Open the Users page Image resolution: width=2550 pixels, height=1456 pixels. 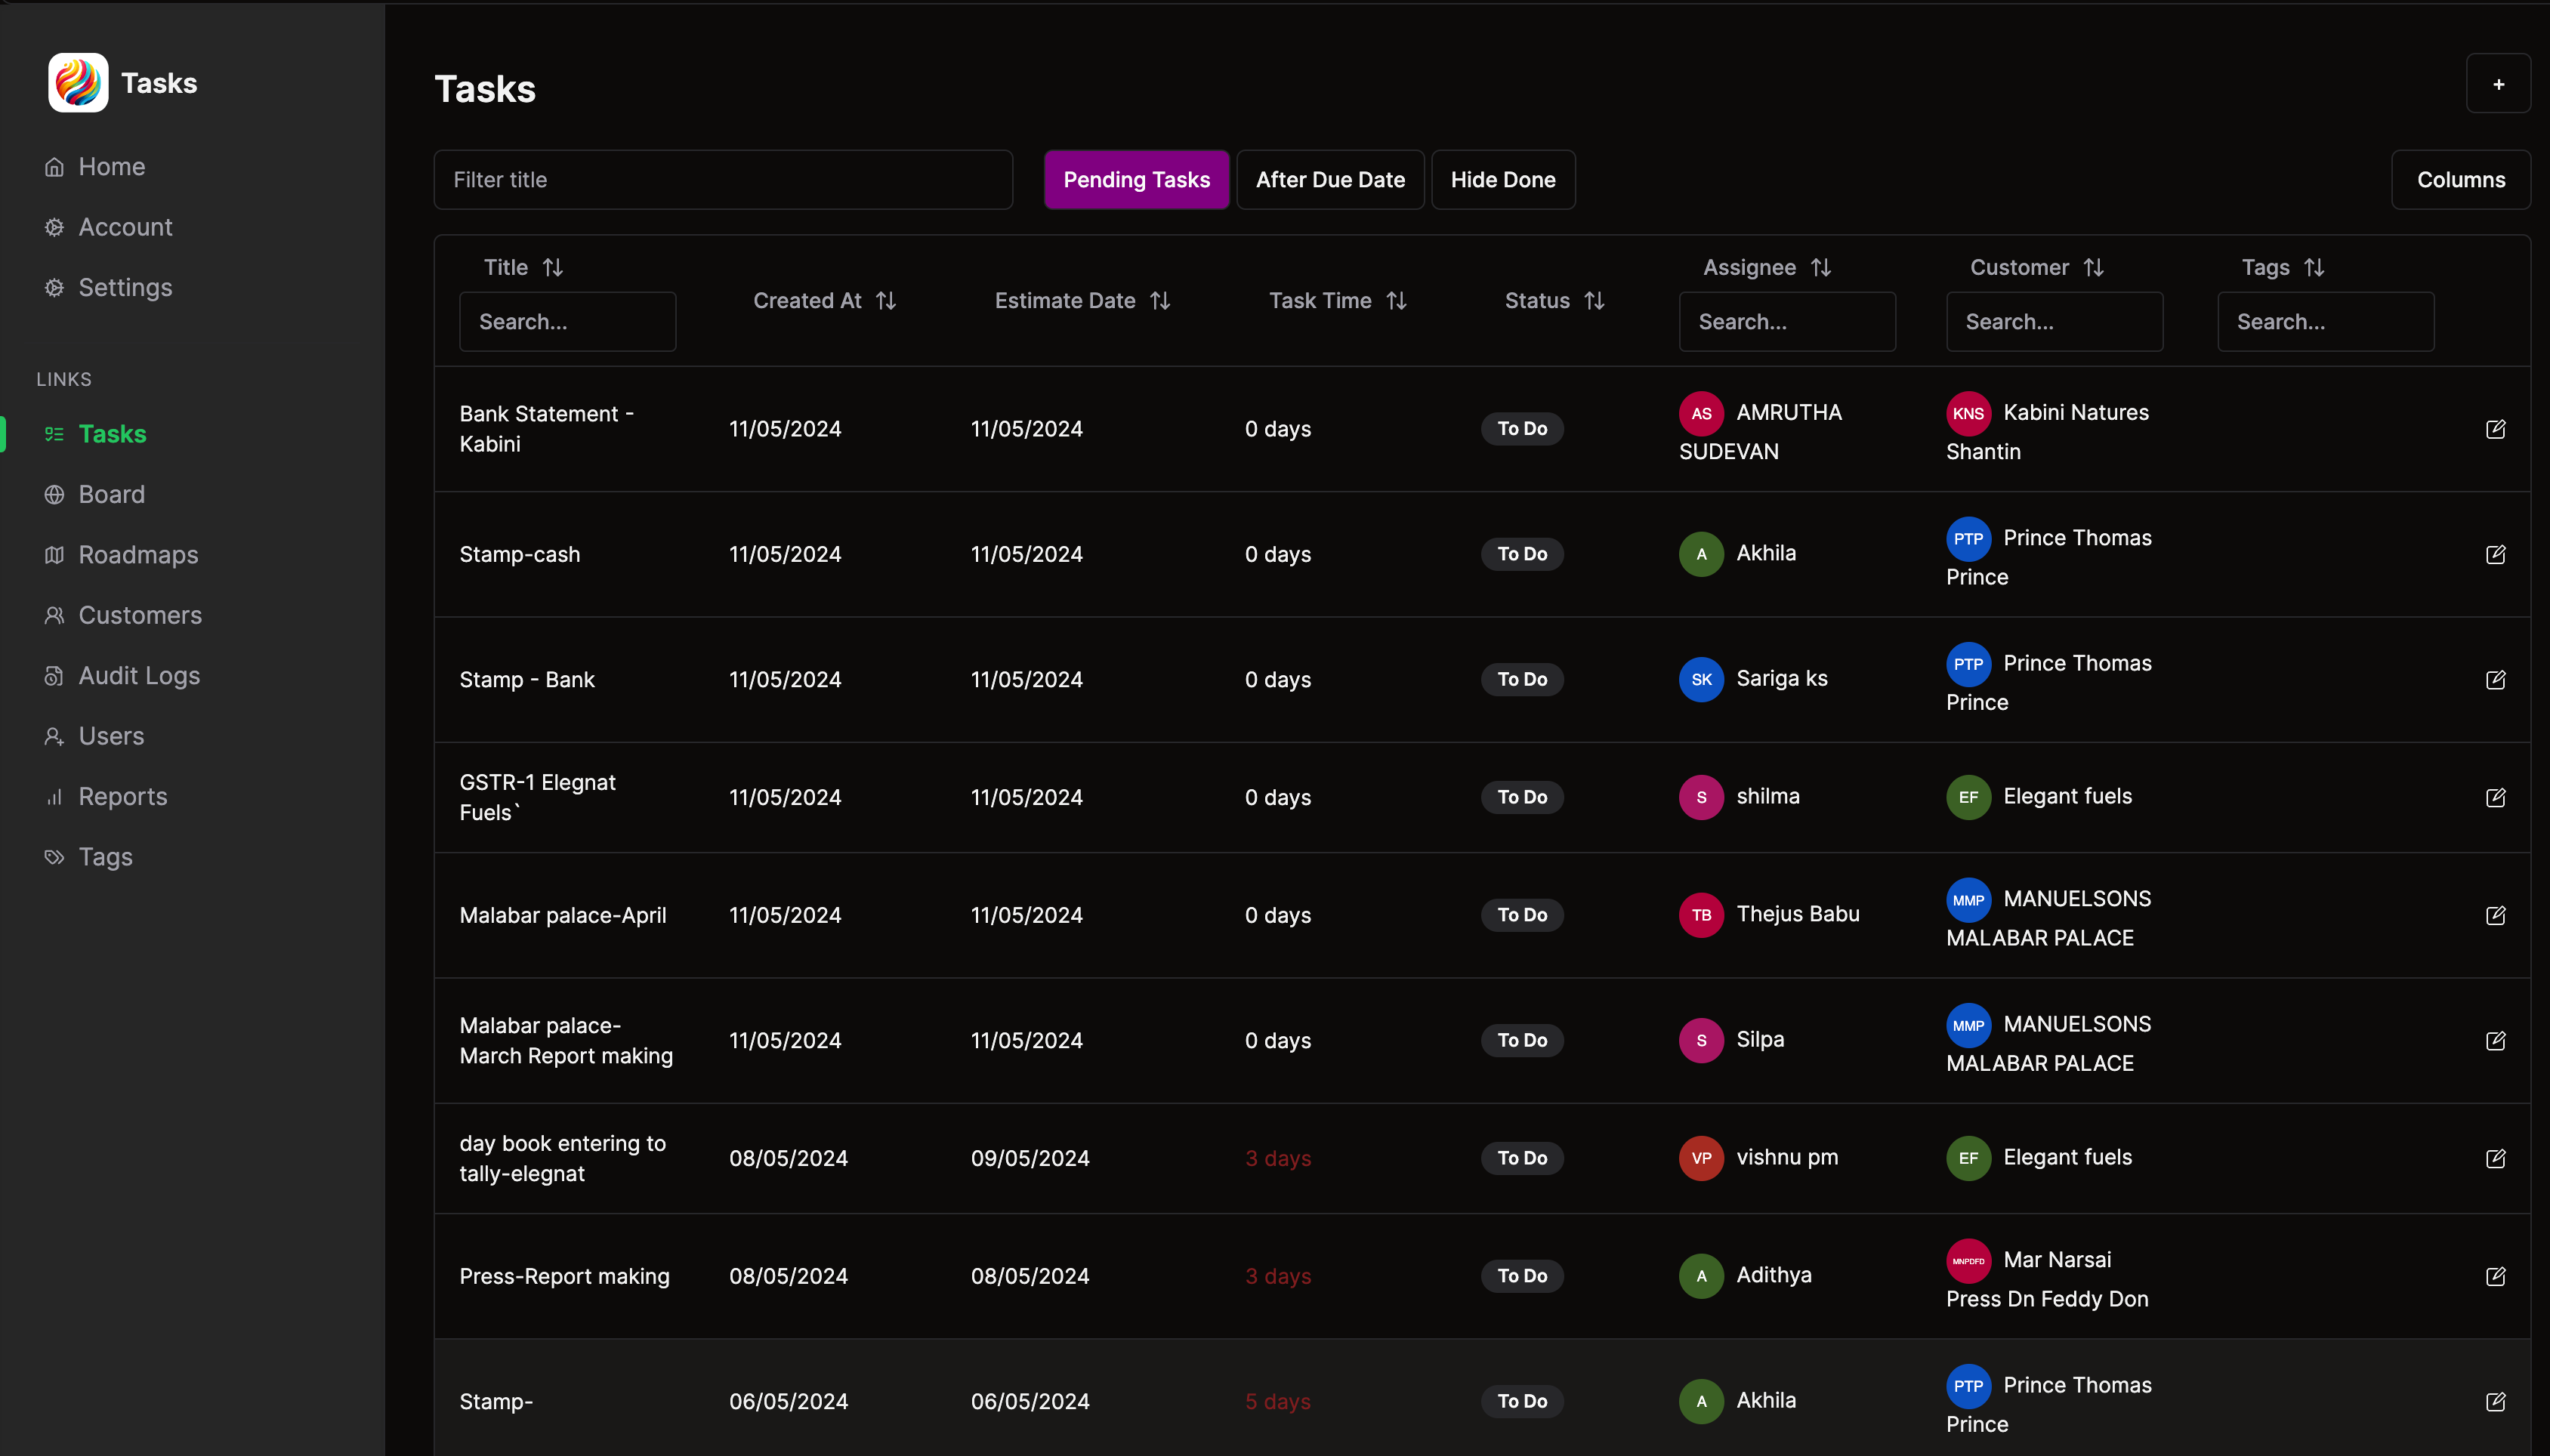[111, 736]
